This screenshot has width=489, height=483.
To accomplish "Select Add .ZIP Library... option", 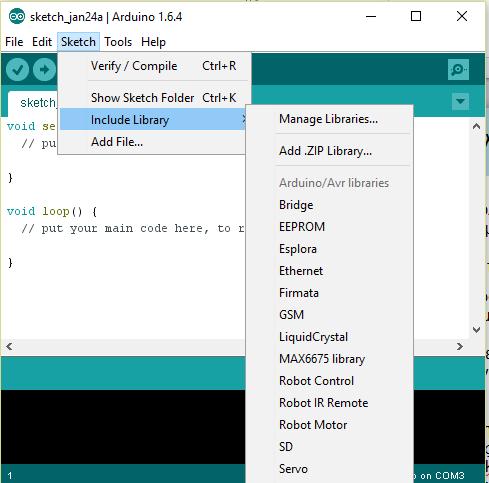I will click(328, 151).
